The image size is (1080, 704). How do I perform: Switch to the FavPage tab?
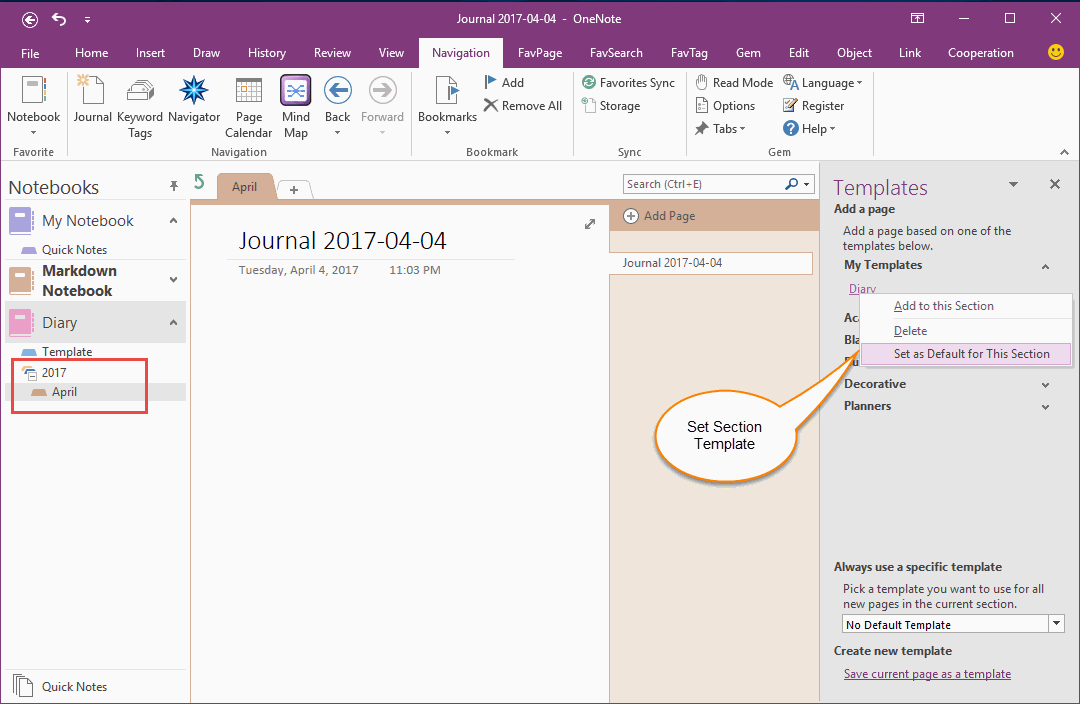pos(540,53)
